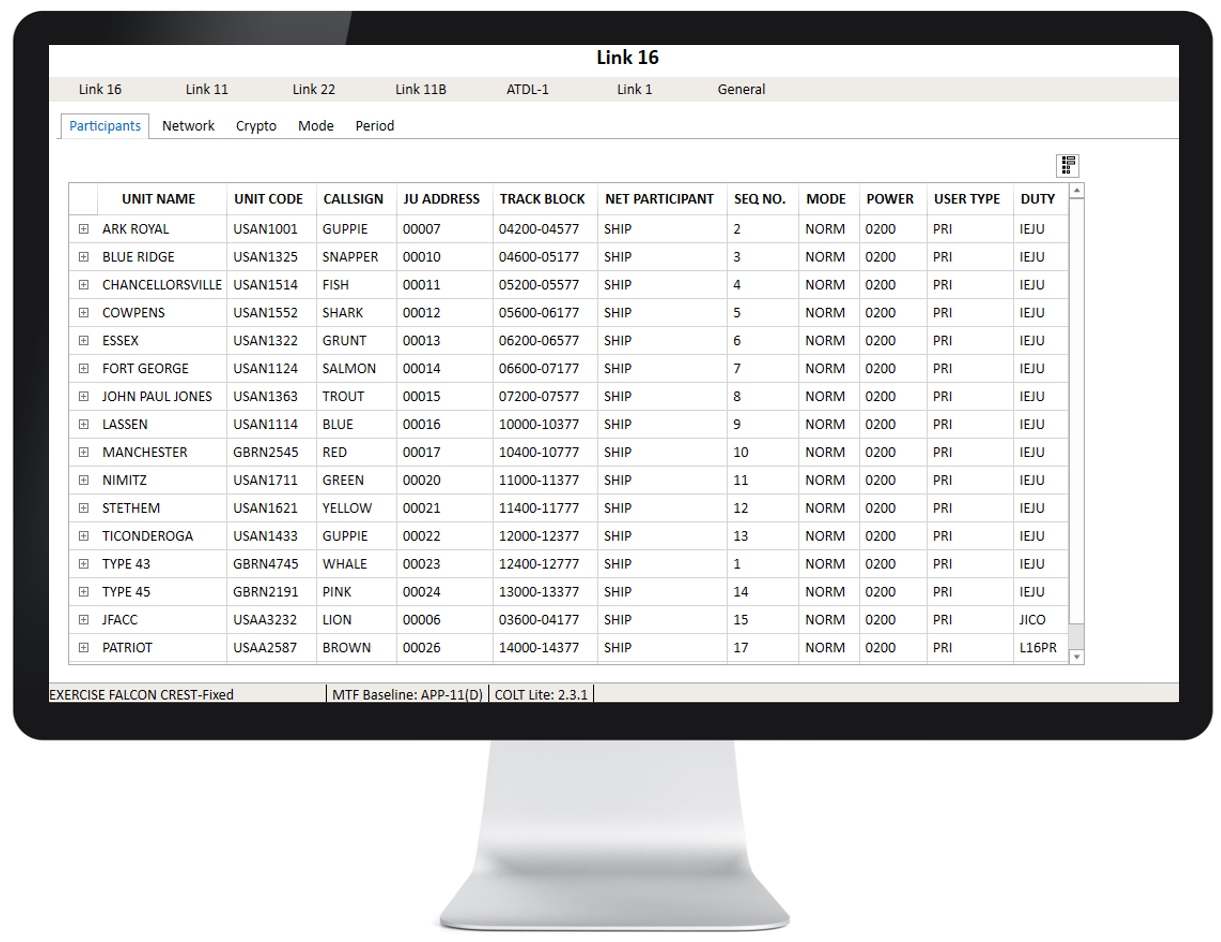The image size is (1221, 942).
Task: Click the JU ADDRESS column header
Action: (x=441, y=199)
